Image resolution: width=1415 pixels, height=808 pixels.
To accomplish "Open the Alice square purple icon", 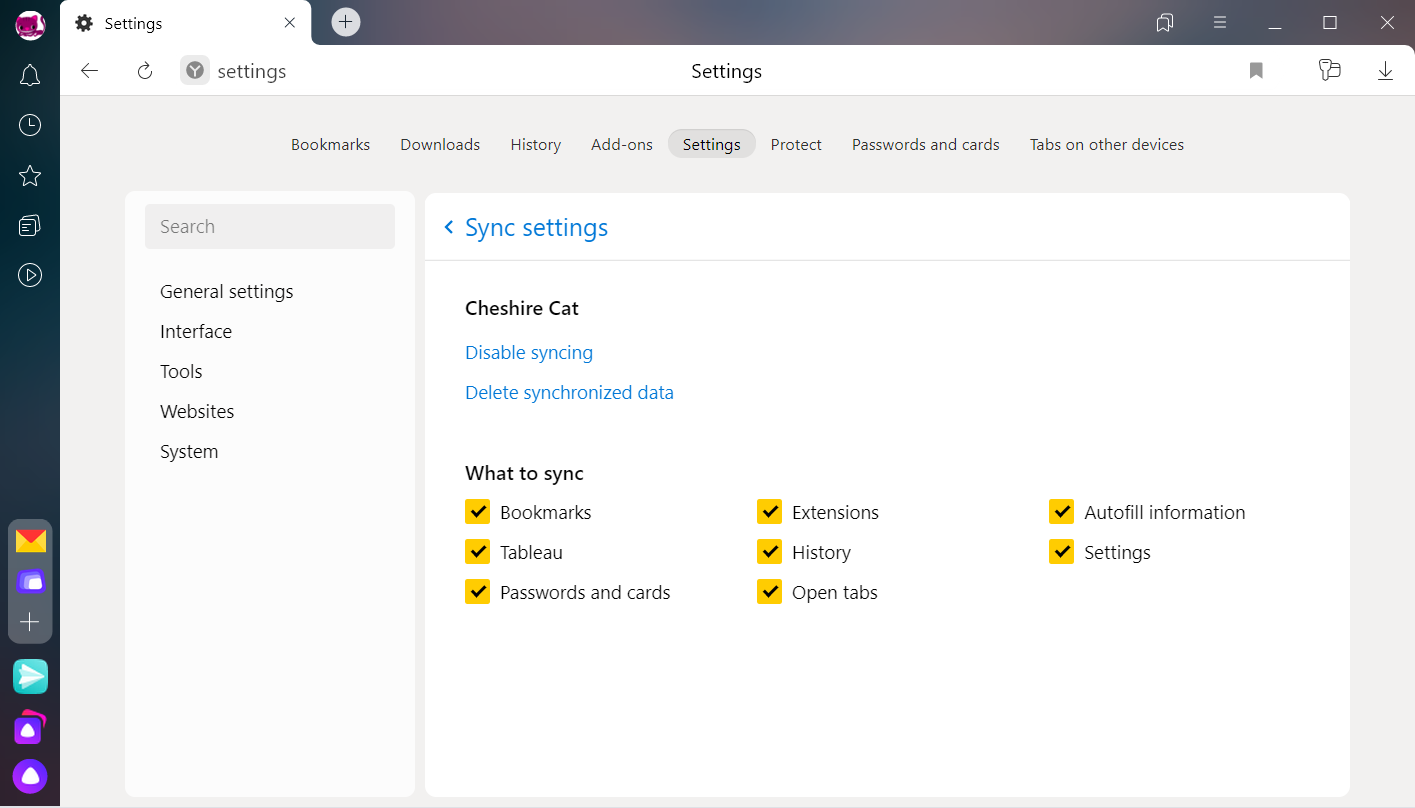I will point(30,728).
